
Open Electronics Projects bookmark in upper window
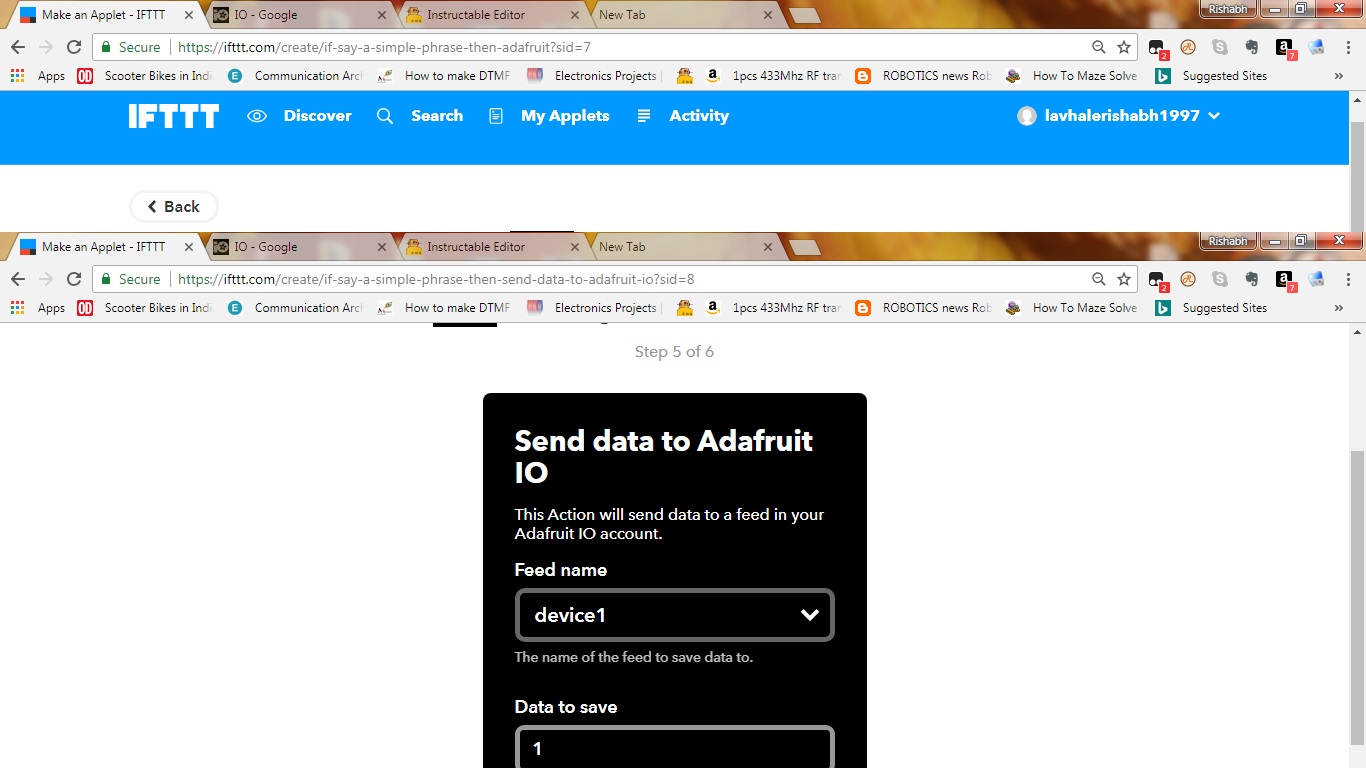click(593, 76)
